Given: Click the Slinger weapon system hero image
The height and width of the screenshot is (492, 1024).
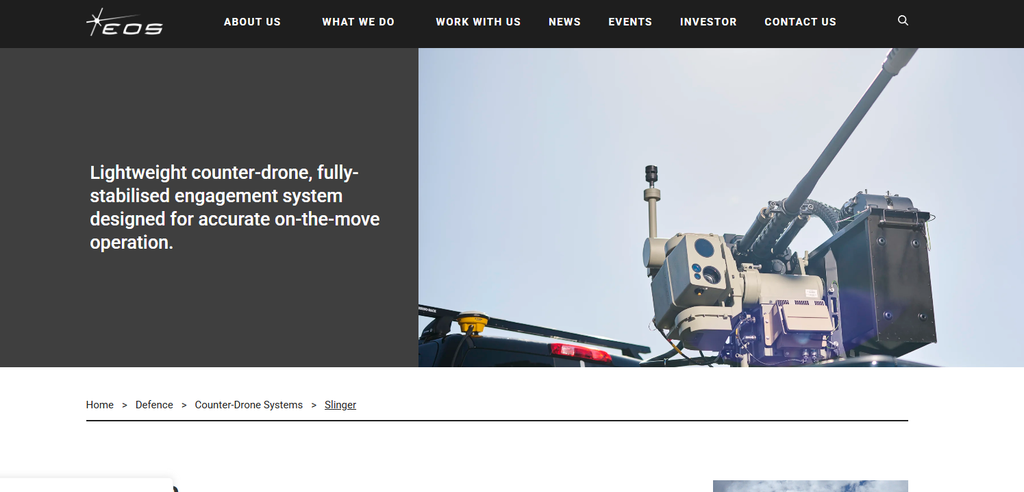Looking at the screenshot, I should pos(721,207).
